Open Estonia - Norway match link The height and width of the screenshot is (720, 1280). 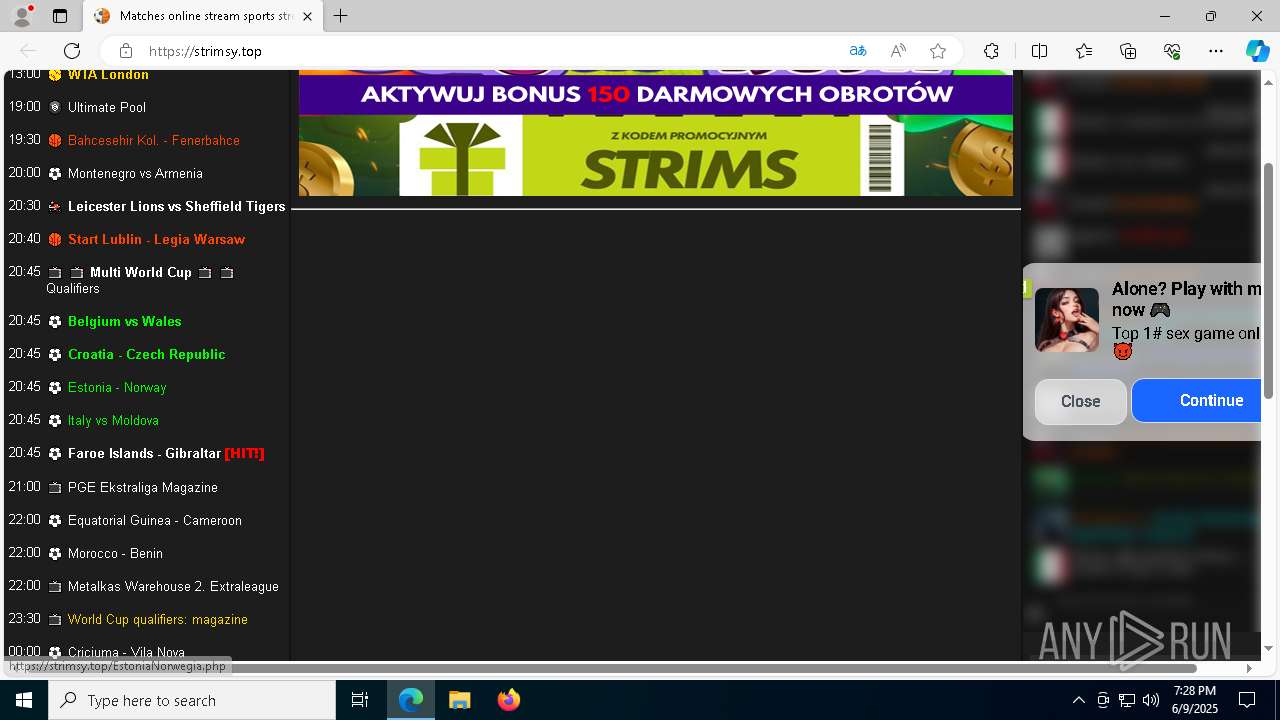tap(117, 387)
